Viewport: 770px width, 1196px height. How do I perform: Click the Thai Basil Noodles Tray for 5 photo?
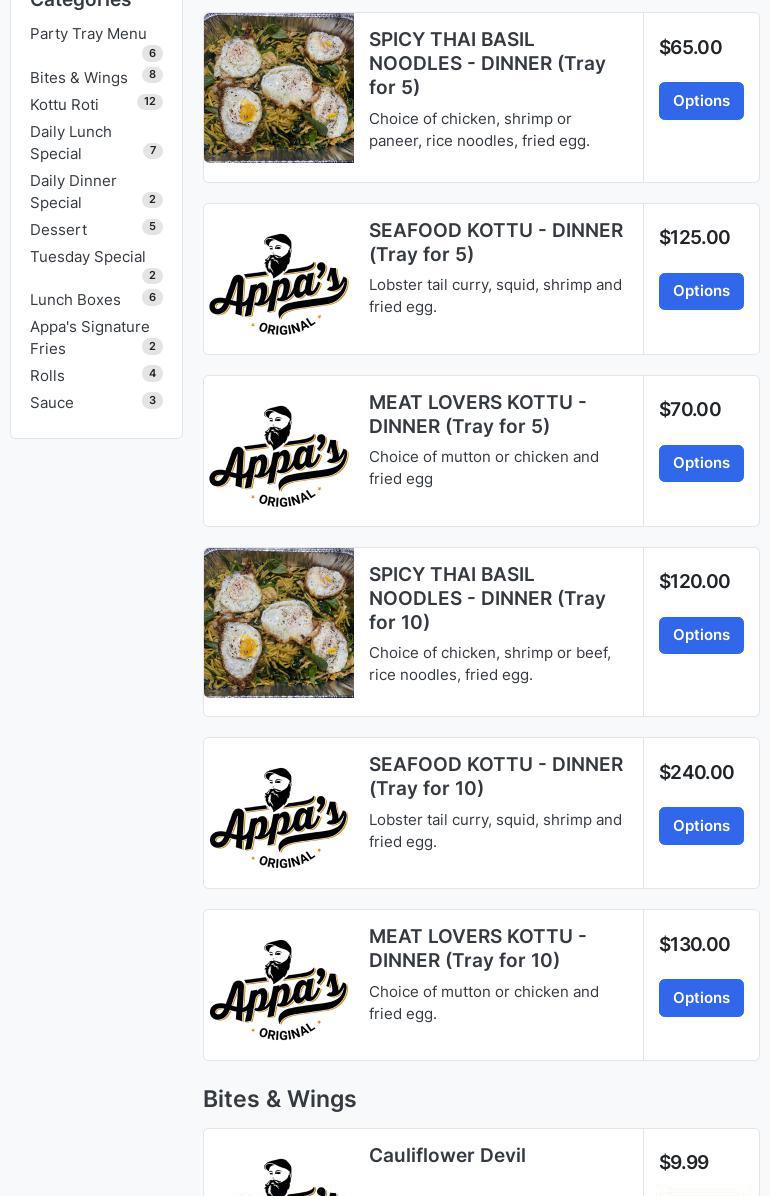(x=279, y=88)
